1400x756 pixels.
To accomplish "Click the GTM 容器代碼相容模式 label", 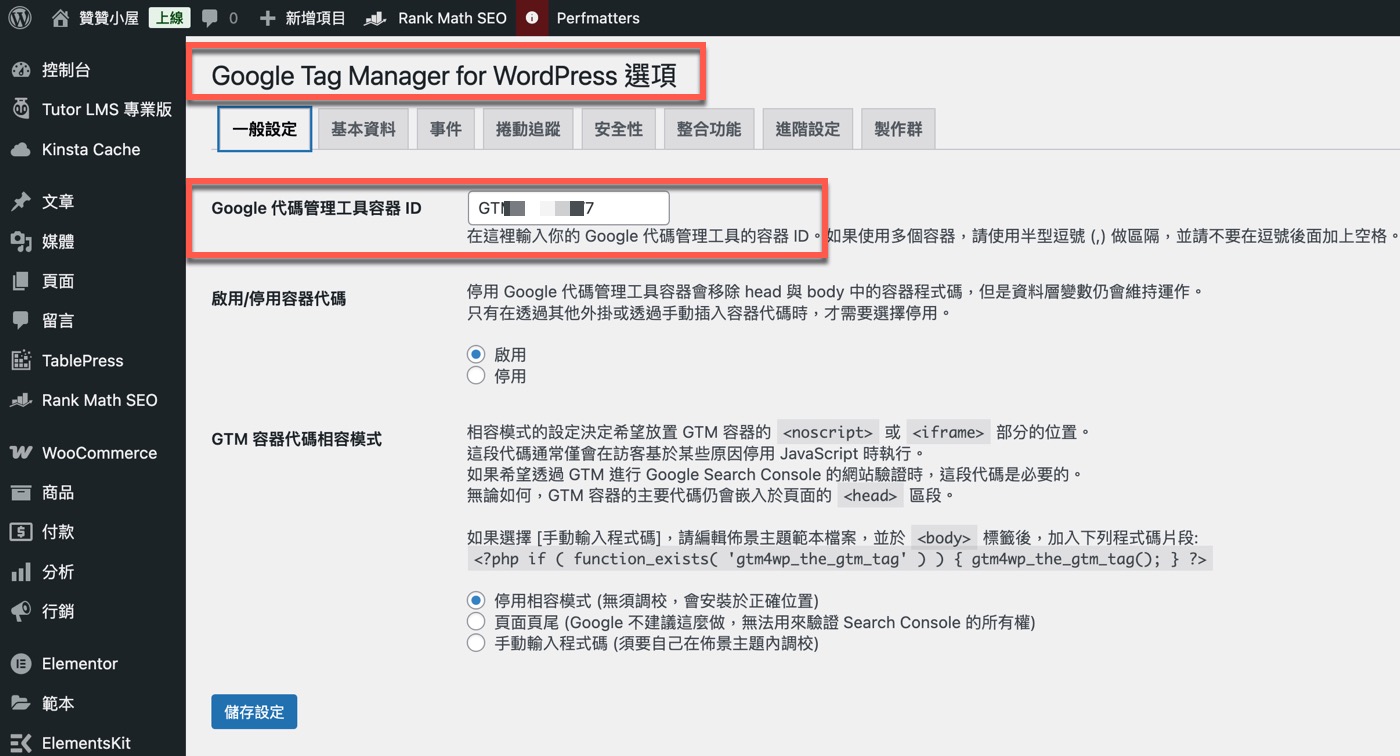I will 297,439.
